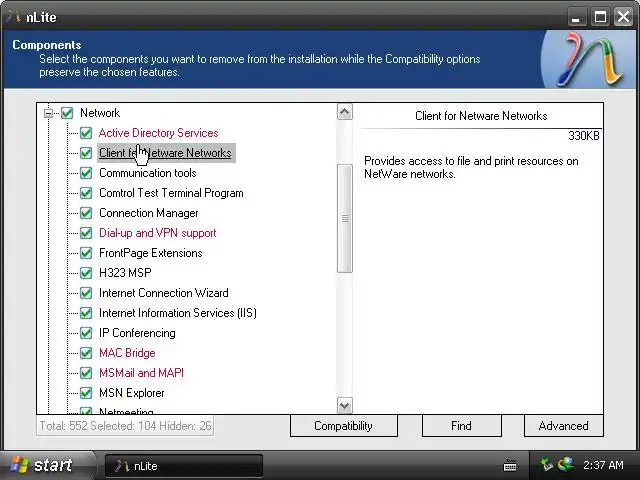This screenshot has width=640, height=480.
Task: Select Internet Information Services (IIS) item
Action: (178, 313)
